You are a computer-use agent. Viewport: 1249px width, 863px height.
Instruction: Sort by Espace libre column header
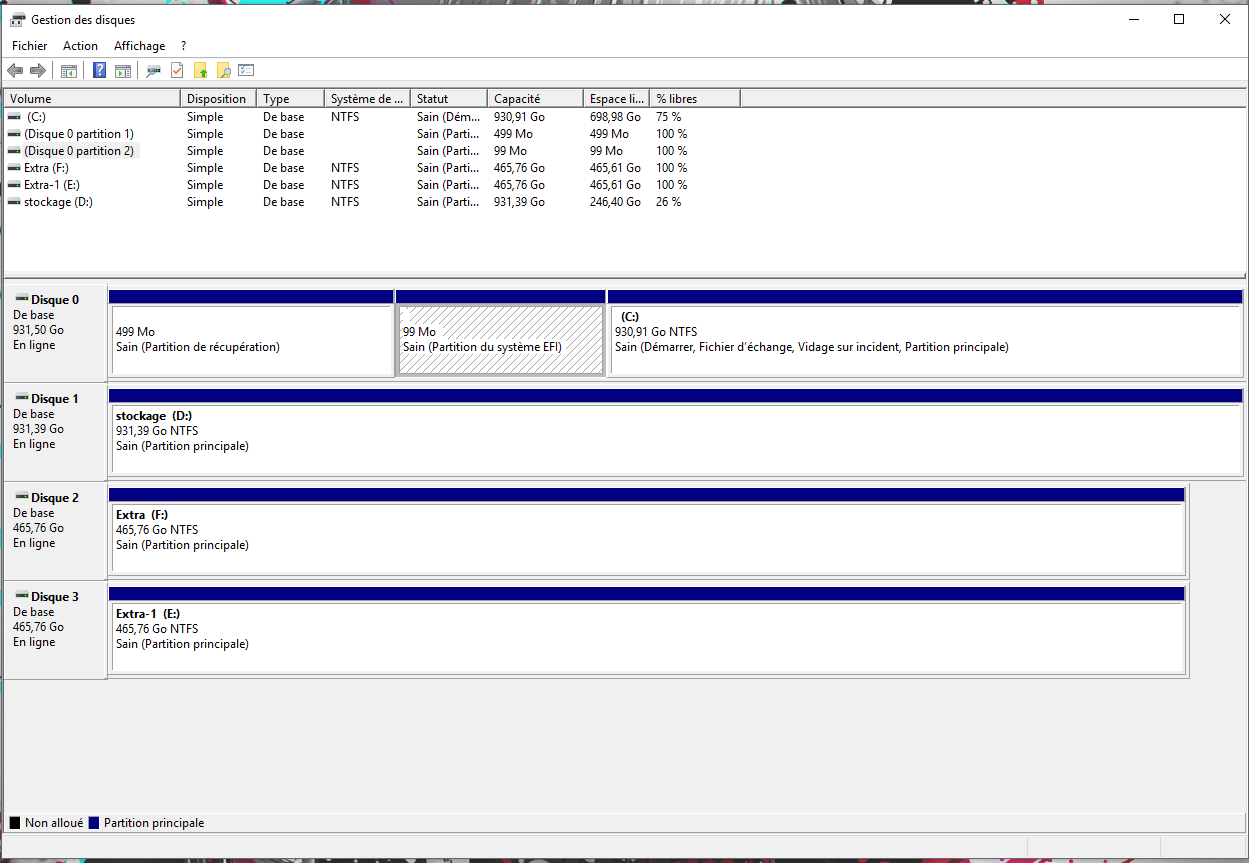point(617,99)
